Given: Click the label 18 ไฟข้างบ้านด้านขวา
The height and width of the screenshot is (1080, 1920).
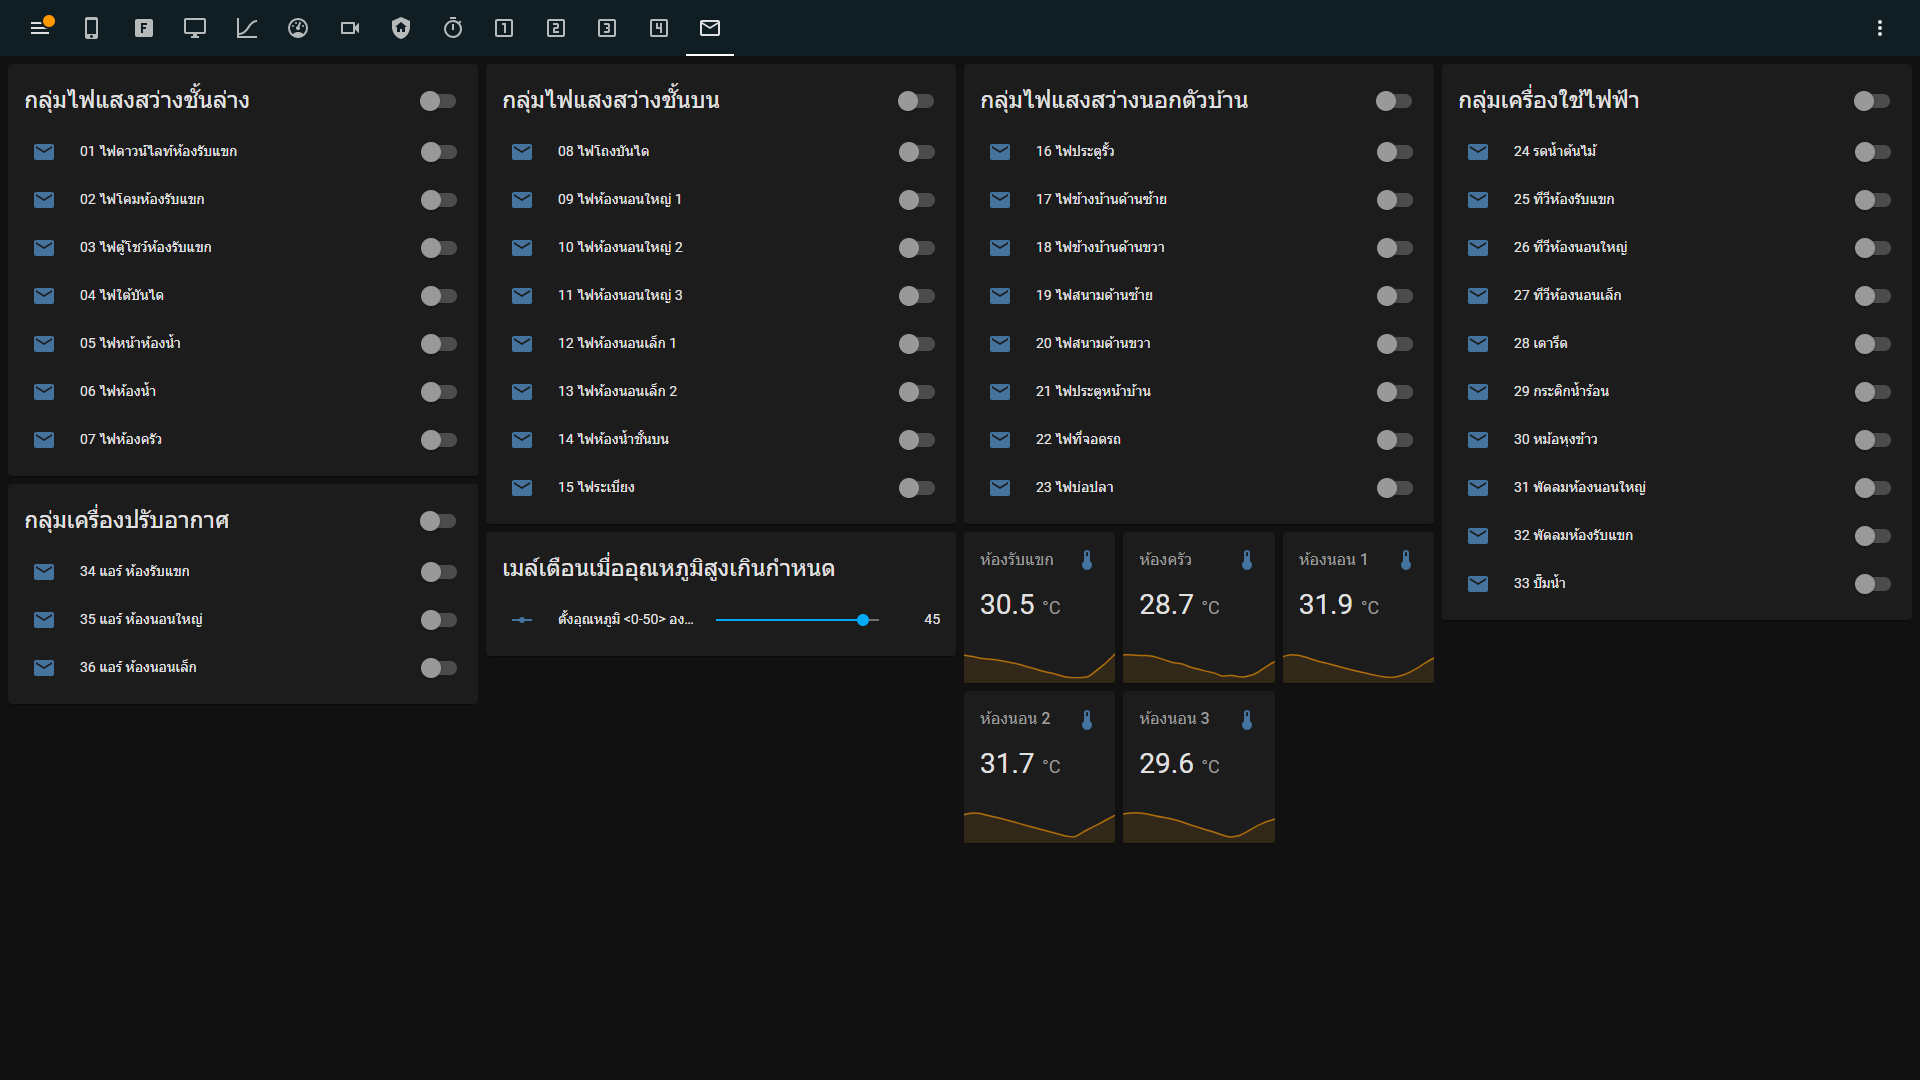Looking at the screenshot, I should [1100, 247].
